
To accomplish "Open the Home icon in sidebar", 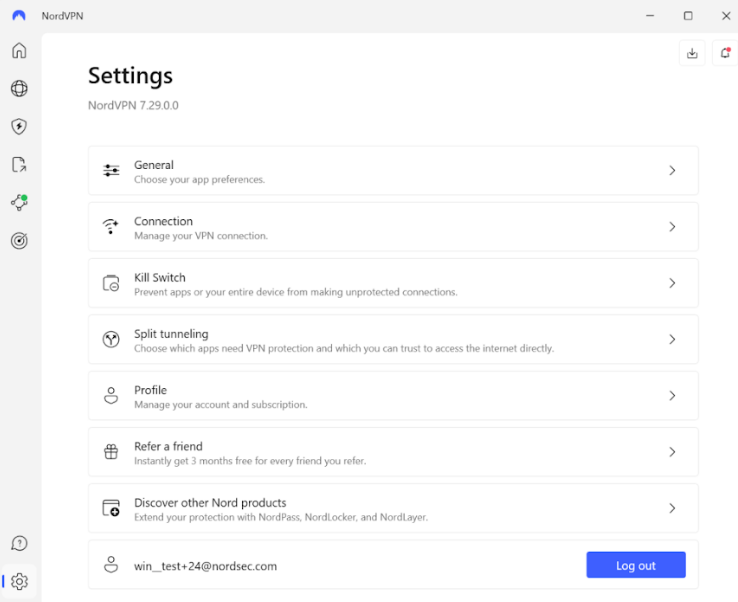I will coord(19,51).
